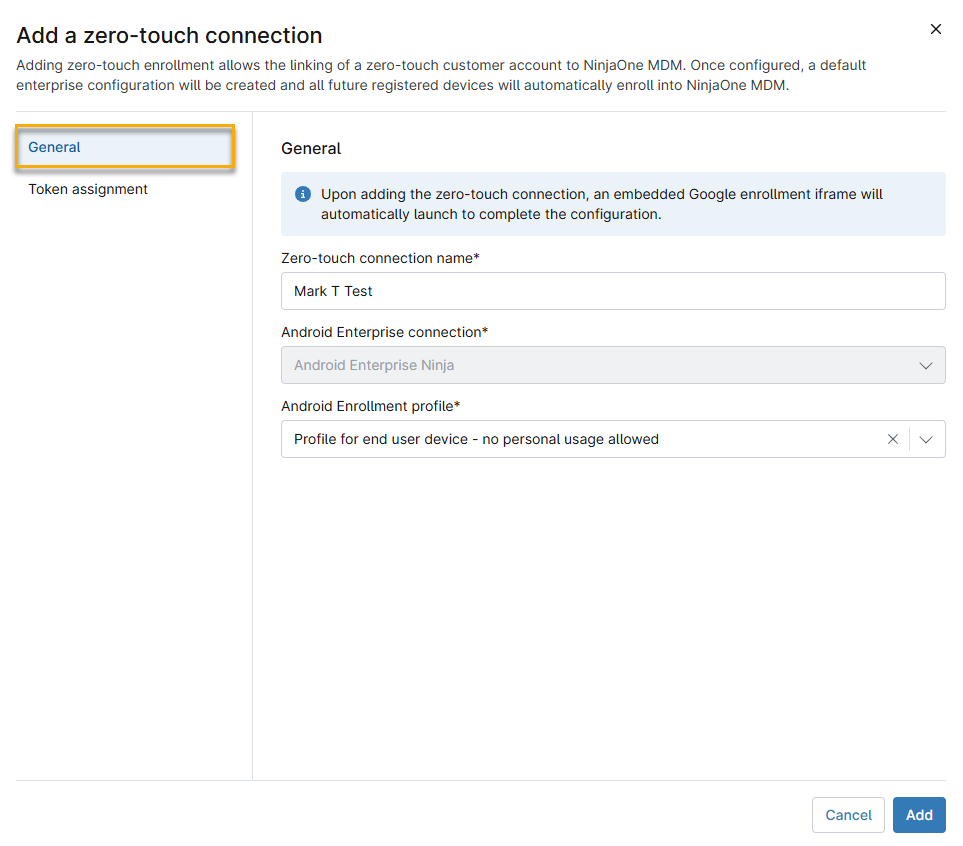
Task: Click the divider between clear and chevron icons
Action: (909, 439)
